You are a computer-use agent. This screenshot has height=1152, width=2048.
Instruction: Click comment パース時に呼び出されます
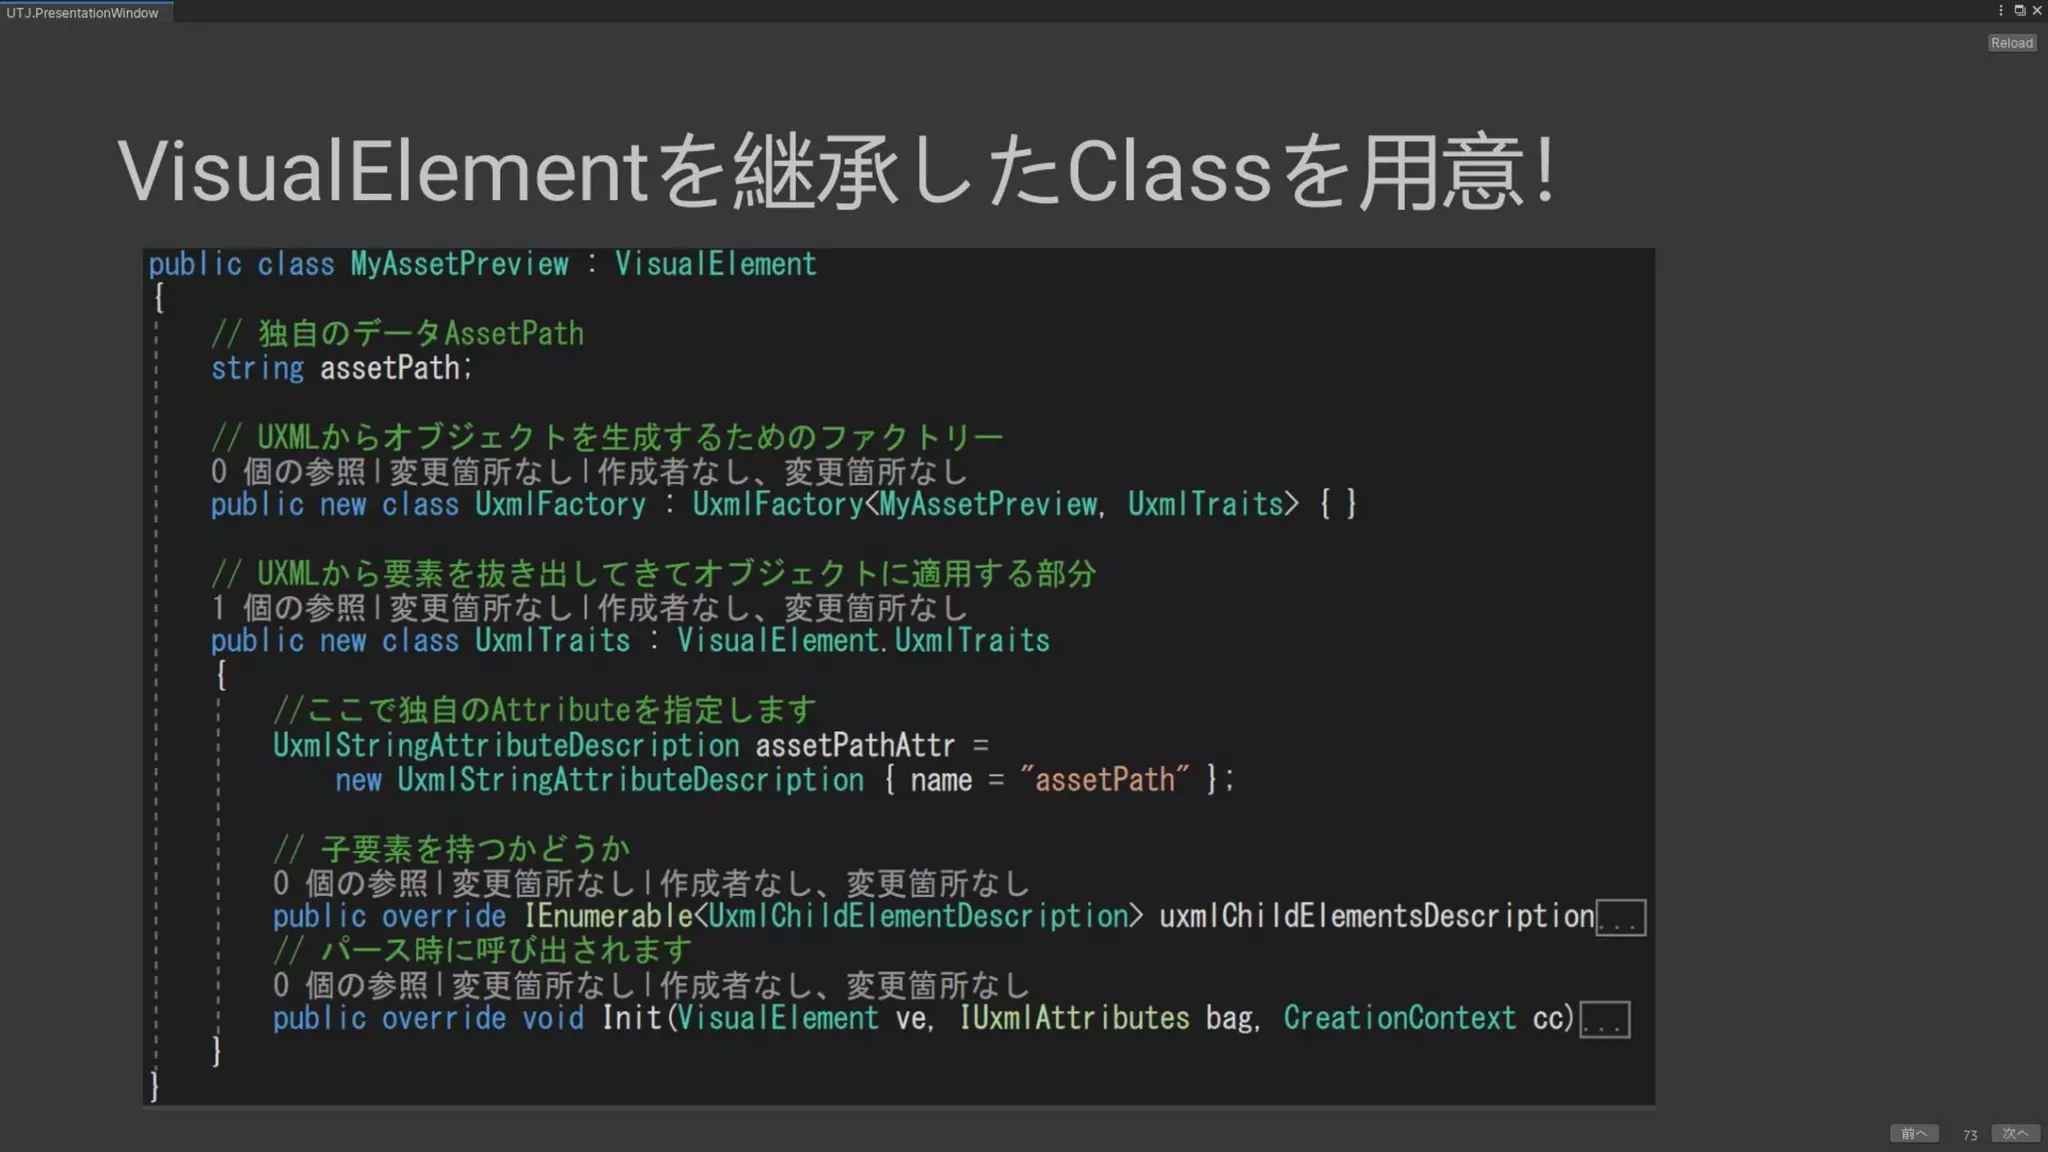pos(482,949)
